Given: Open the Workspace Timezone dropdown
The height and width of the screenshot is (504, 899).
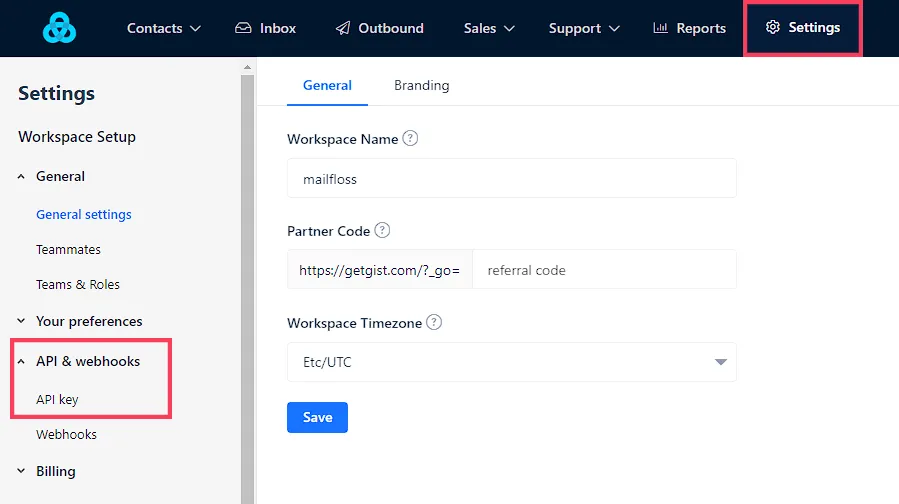Looking at the screenshot, I should pos(511,362).
